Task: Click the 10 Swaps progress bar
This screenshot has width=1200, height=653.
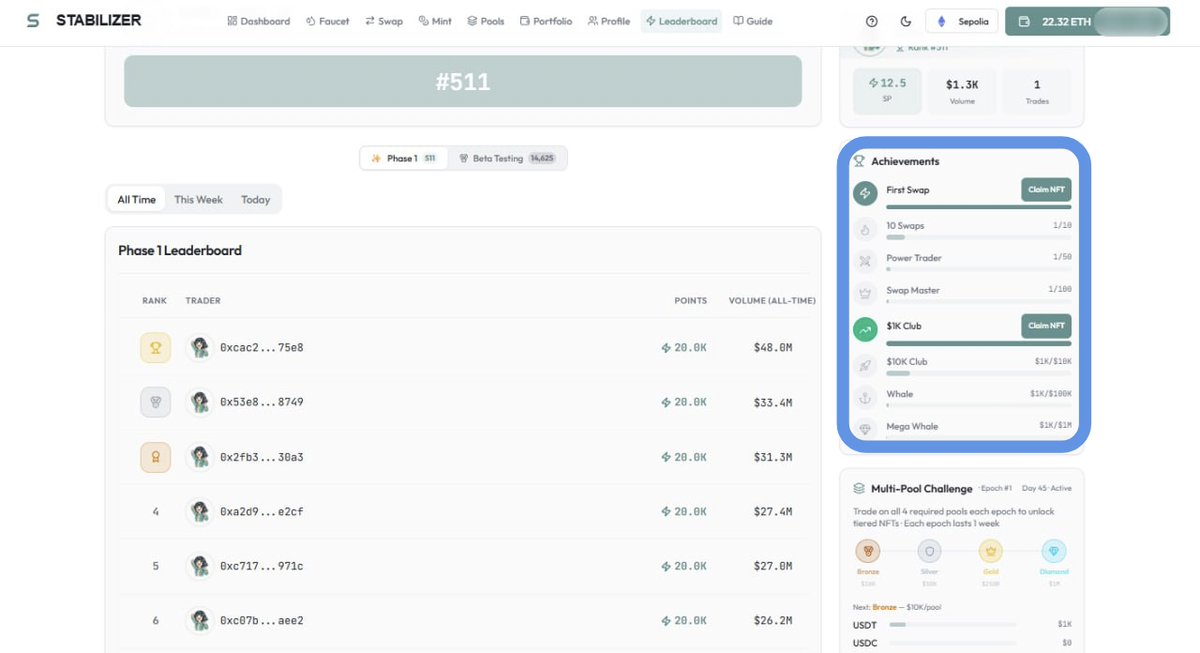Action: (979, 238)
